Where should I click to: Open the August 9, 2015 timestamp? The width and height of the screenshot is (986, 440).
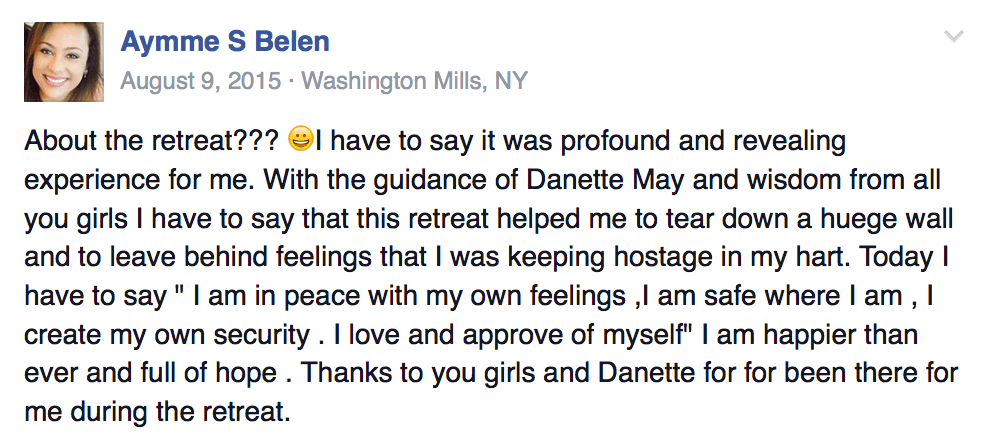point(201,81)
